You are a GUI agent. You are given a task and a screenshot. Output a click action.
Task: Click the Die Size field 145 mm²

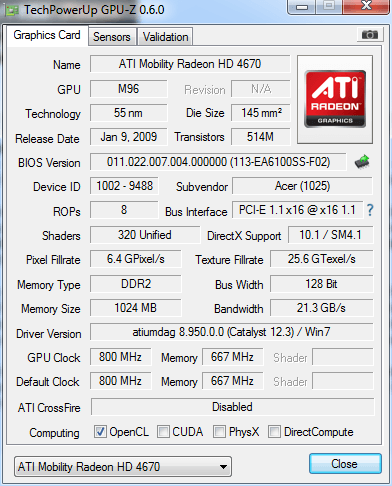point(261,113)
